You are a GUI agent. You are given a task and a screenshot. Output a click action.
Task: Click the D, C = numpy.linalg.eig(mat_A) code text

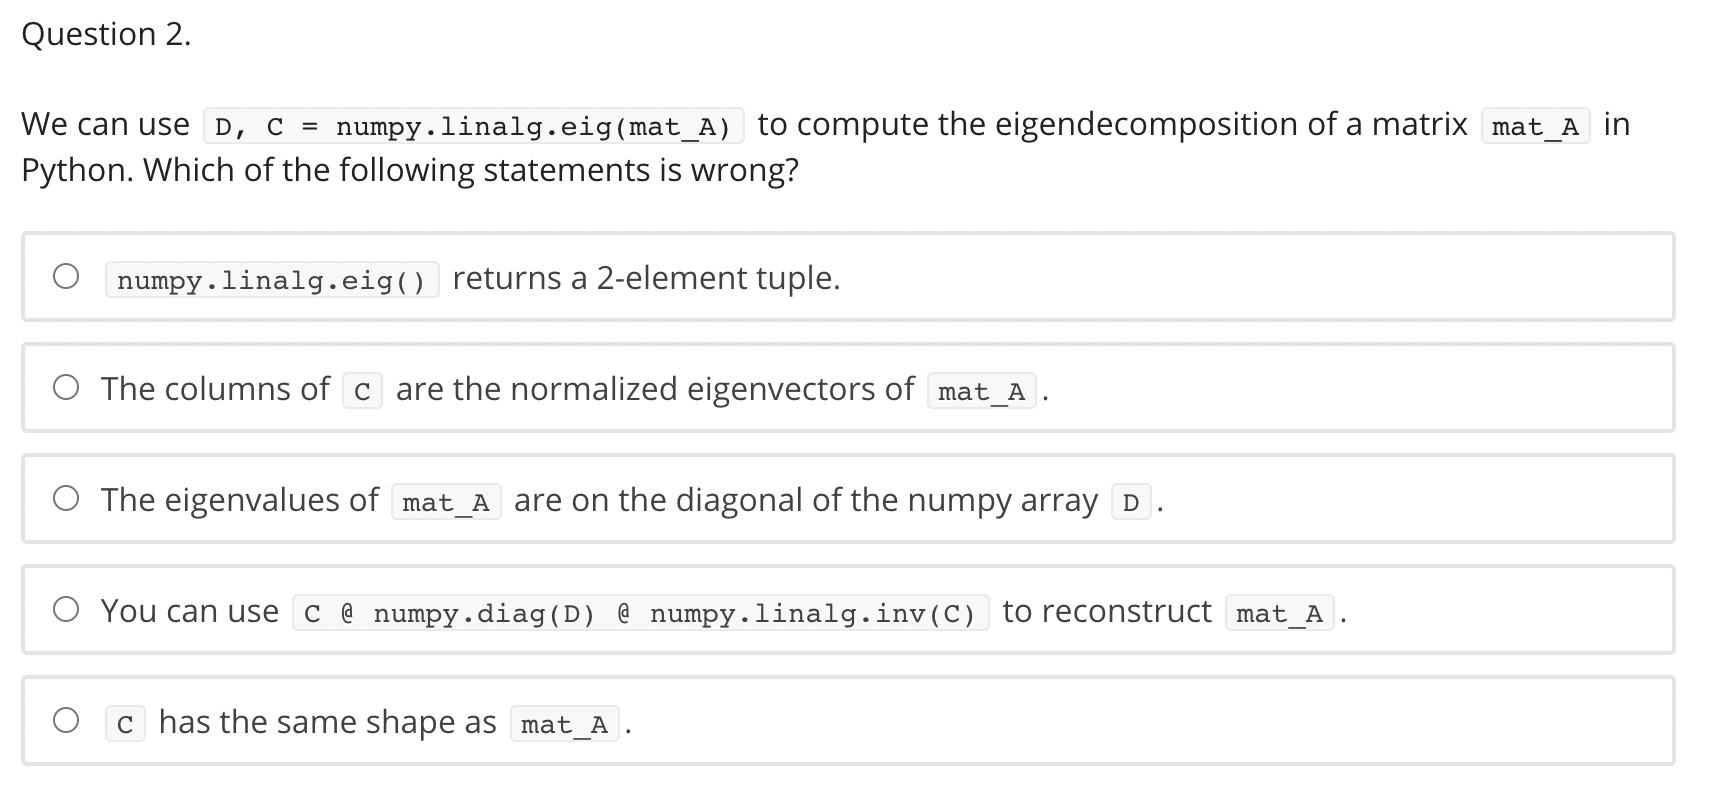[x=472, y=125]
